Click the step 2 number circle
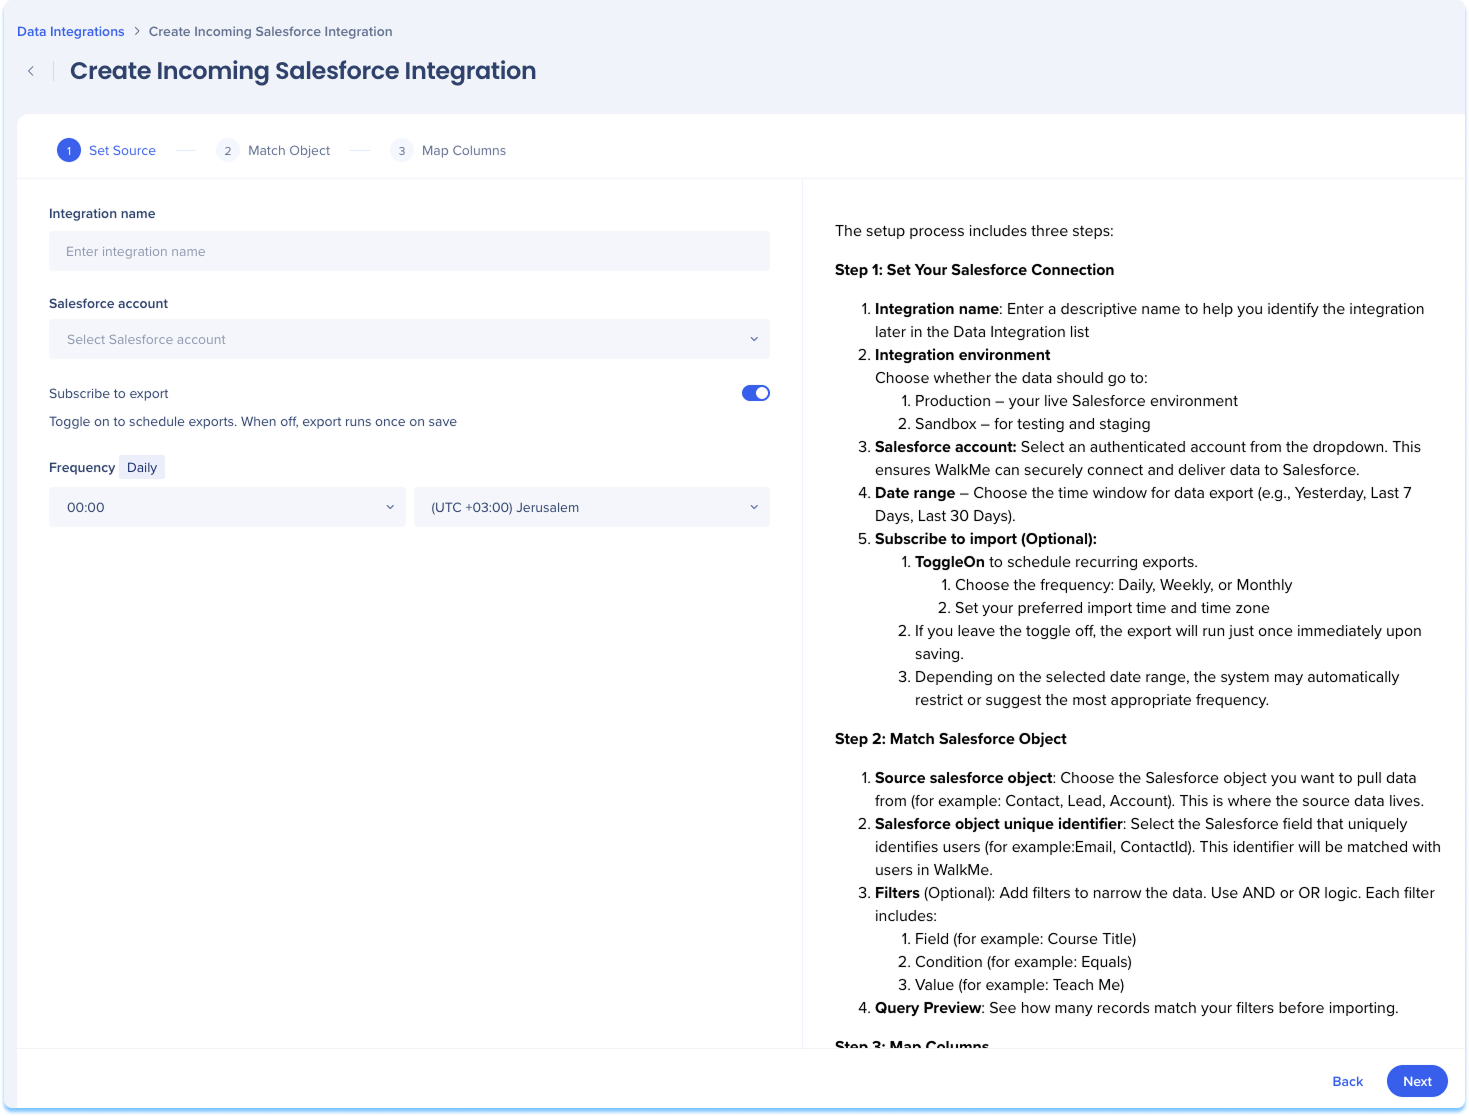This screenshot has width=1469, height=1116. 228,151
